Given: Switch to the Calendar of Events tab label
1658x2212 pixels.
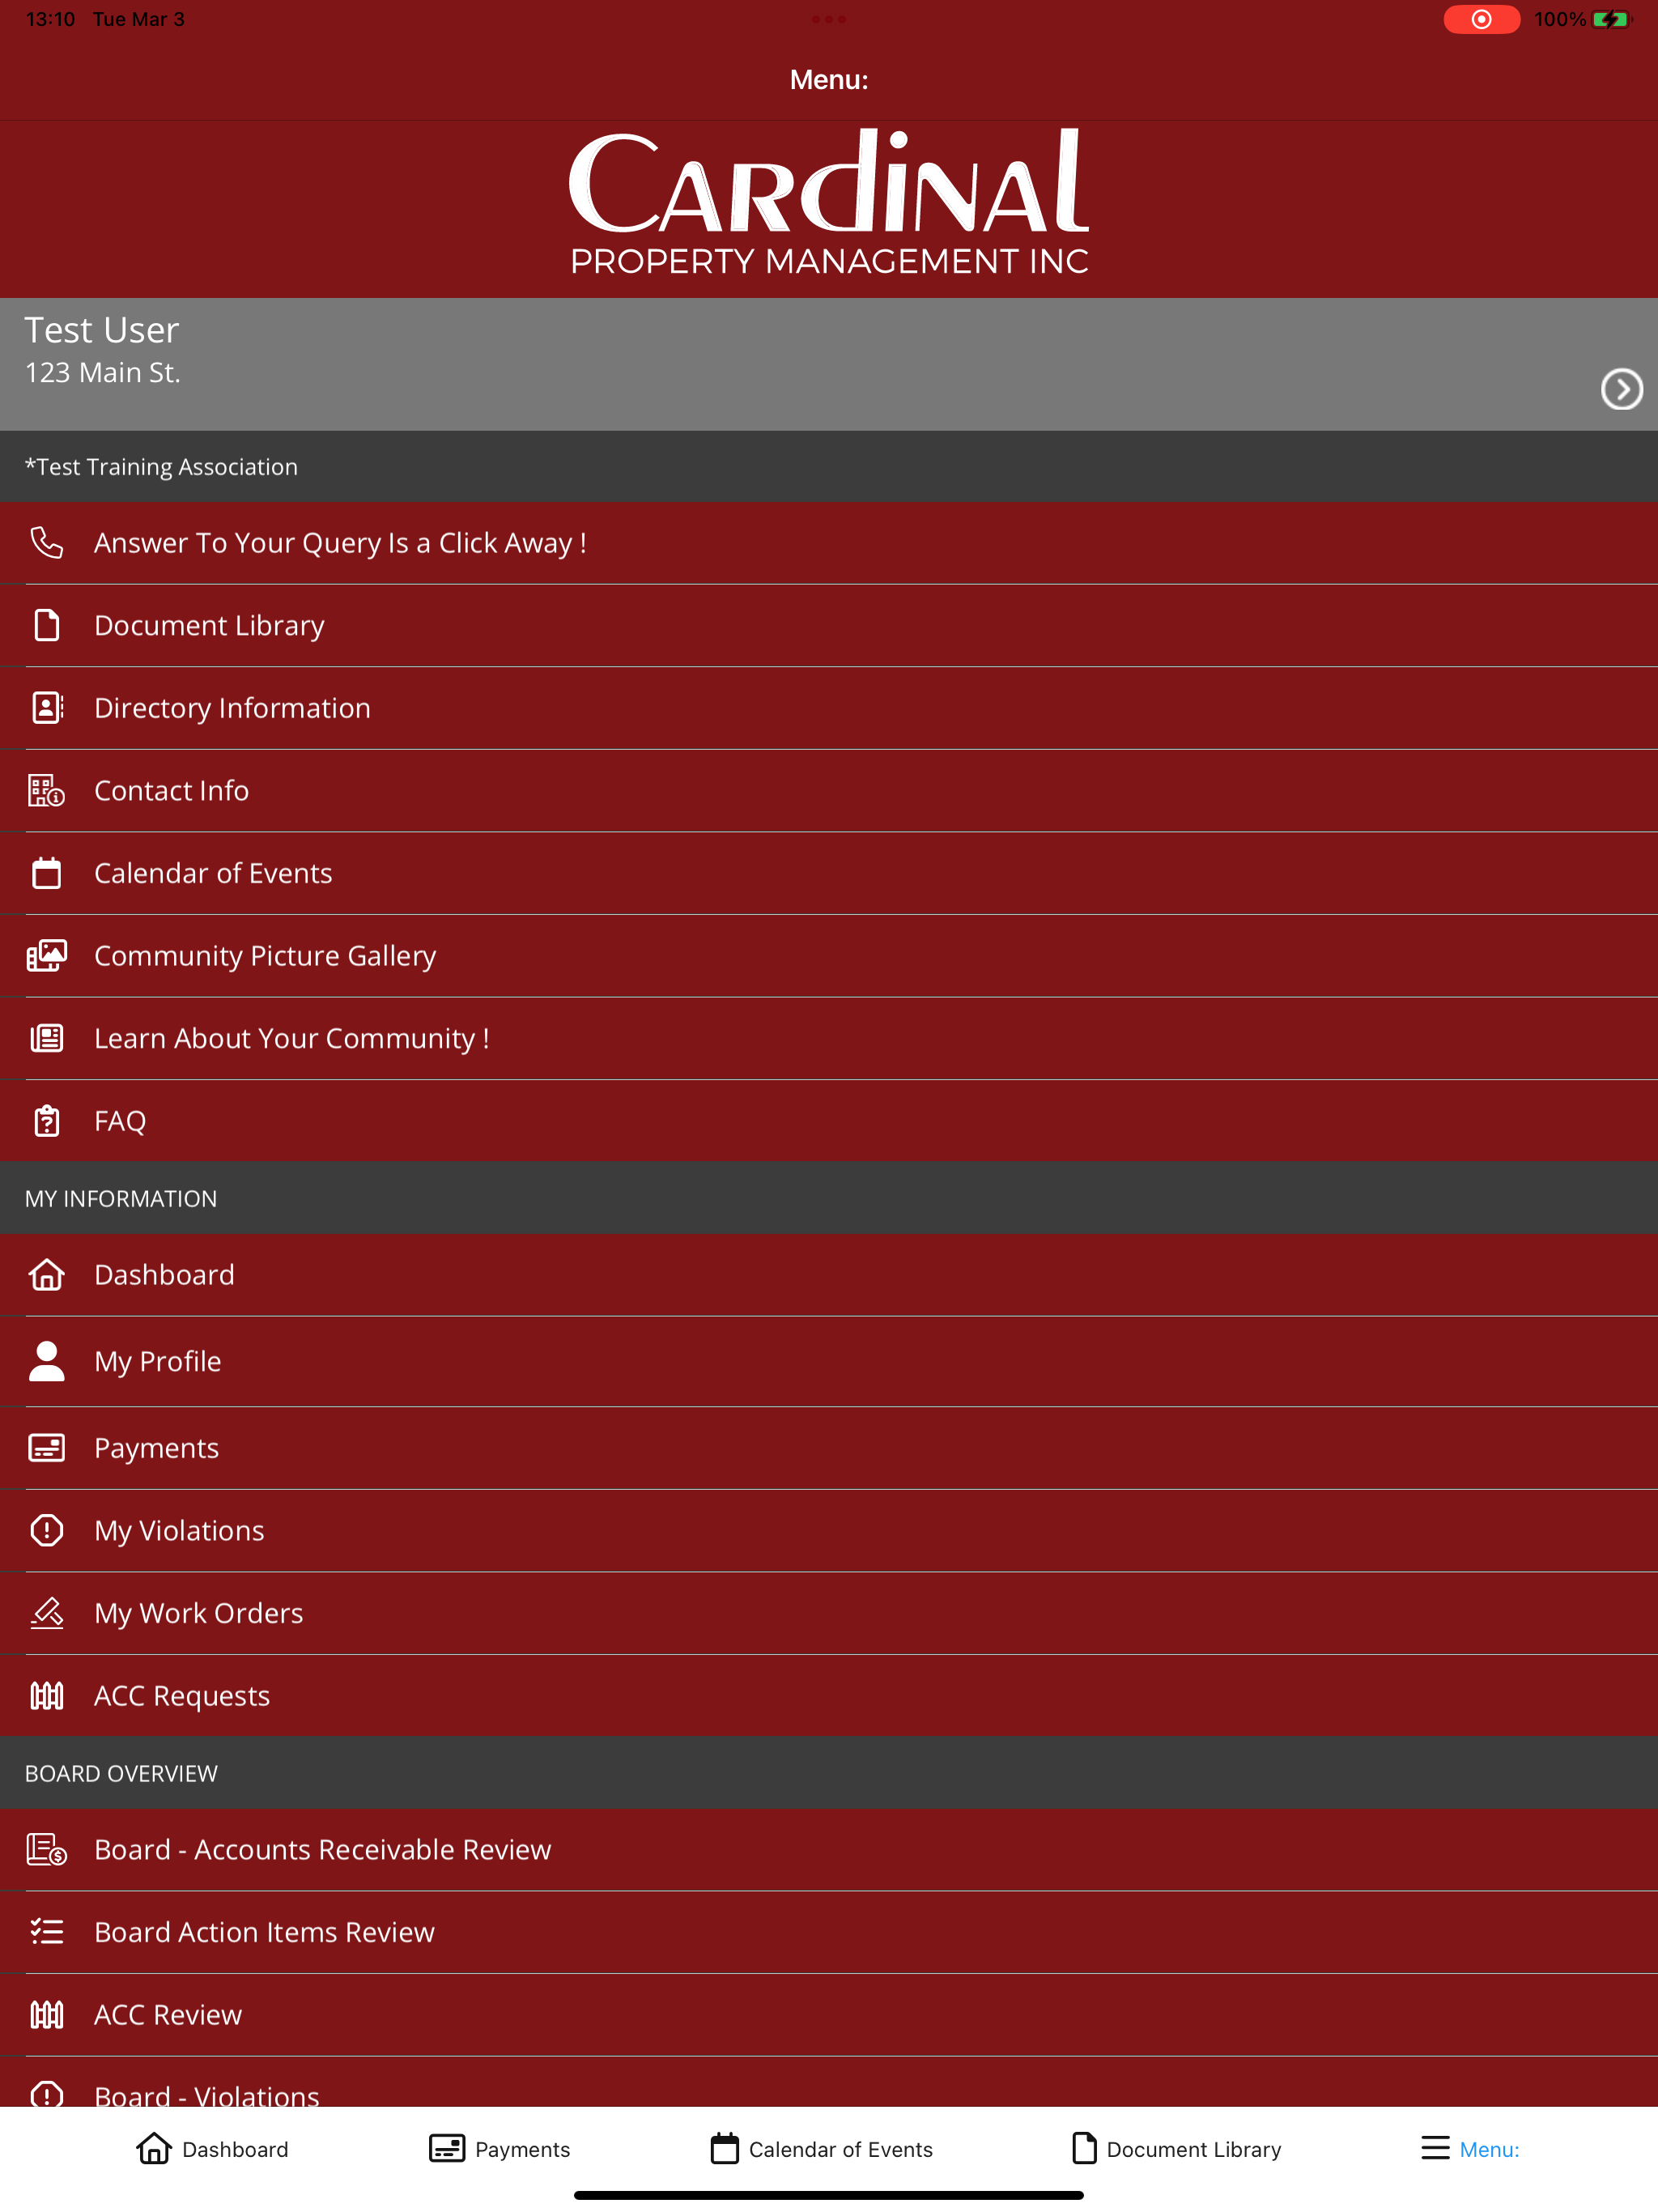Looking at the screenshot, I should tap(841, 2149).
